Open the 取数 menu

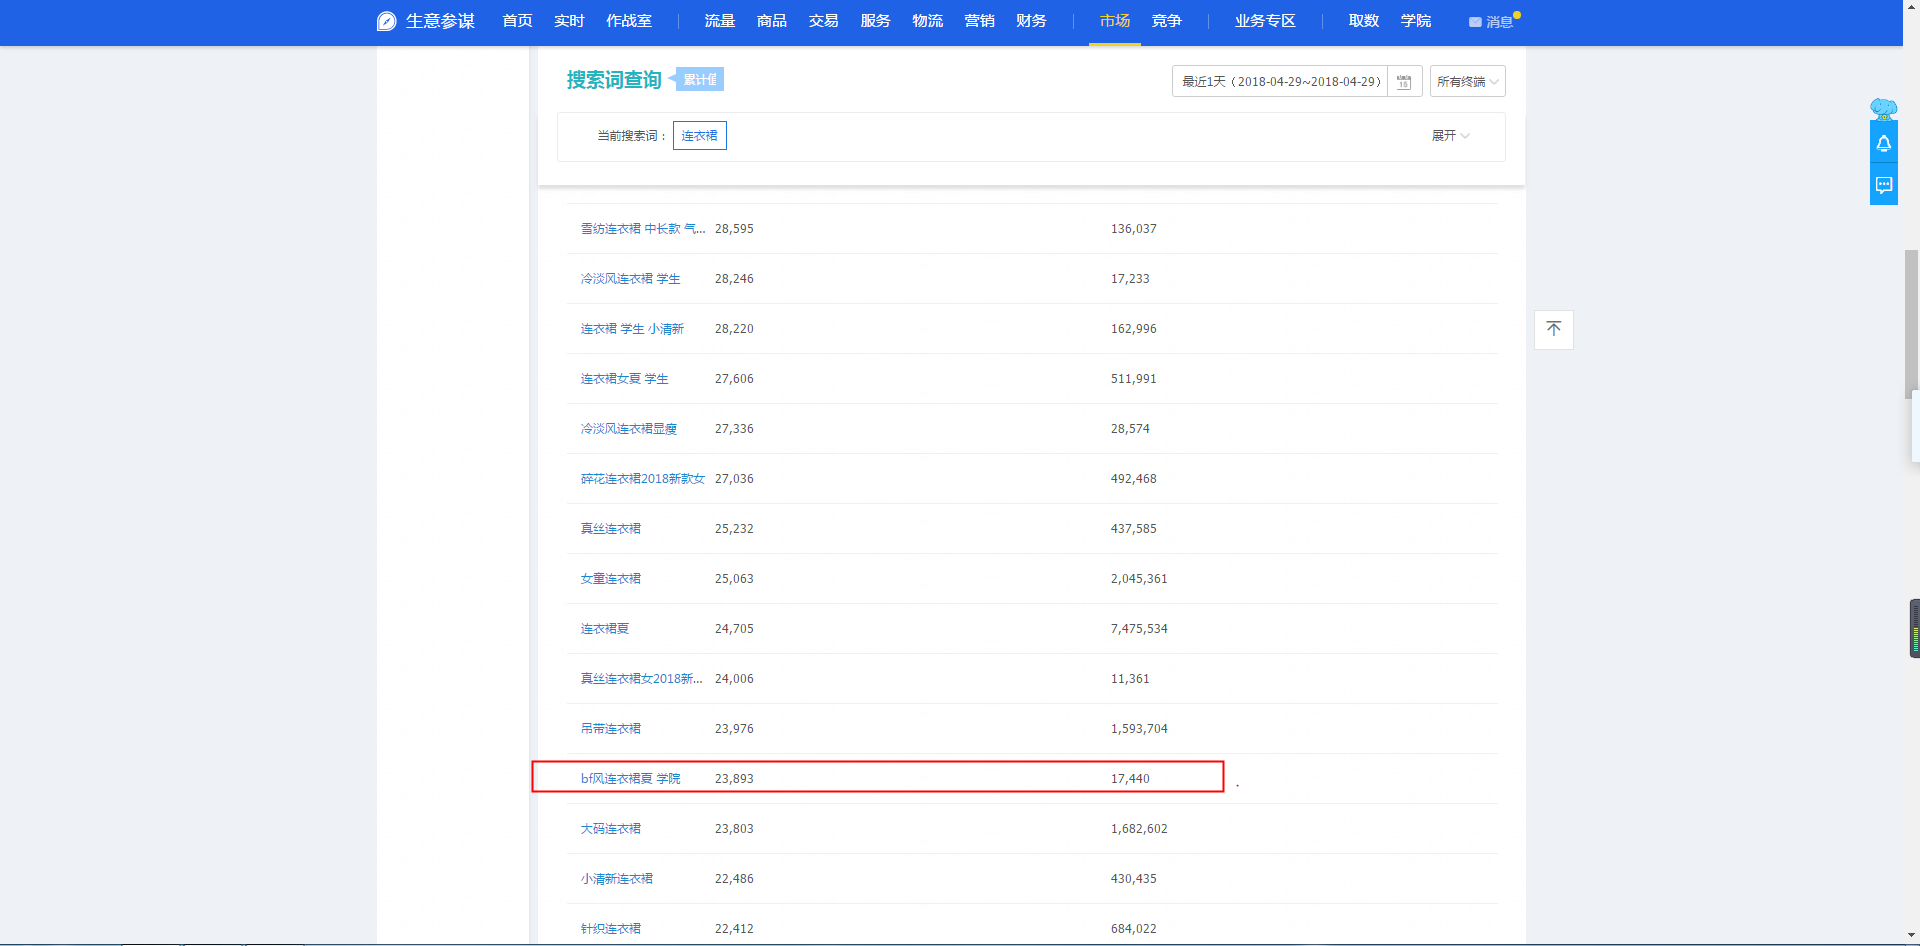[x=1364, y=21]
